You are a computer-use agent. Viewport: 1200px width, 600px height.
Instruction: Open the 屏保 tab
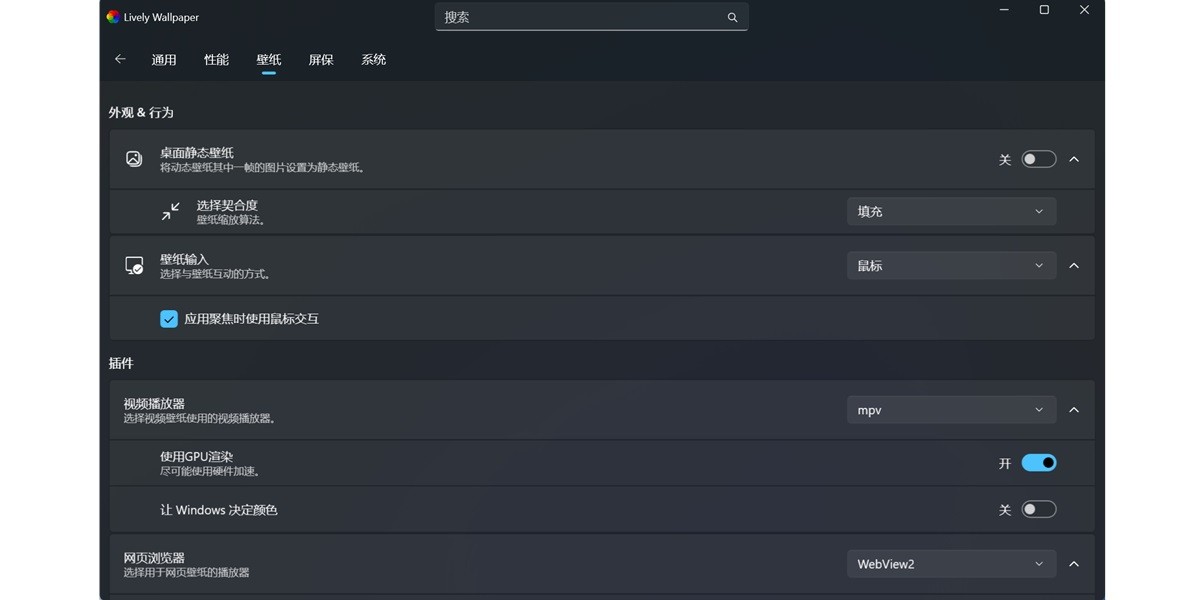click(x=321, y=60)
